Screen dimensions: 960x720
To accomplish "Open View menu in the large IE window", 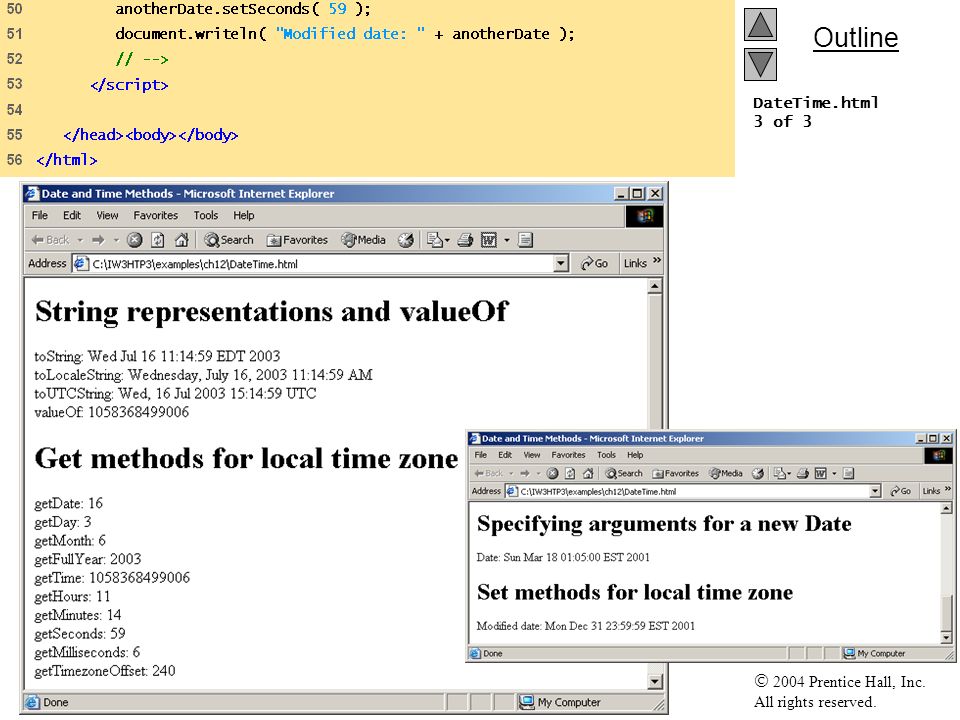I will tap(107, 216).
